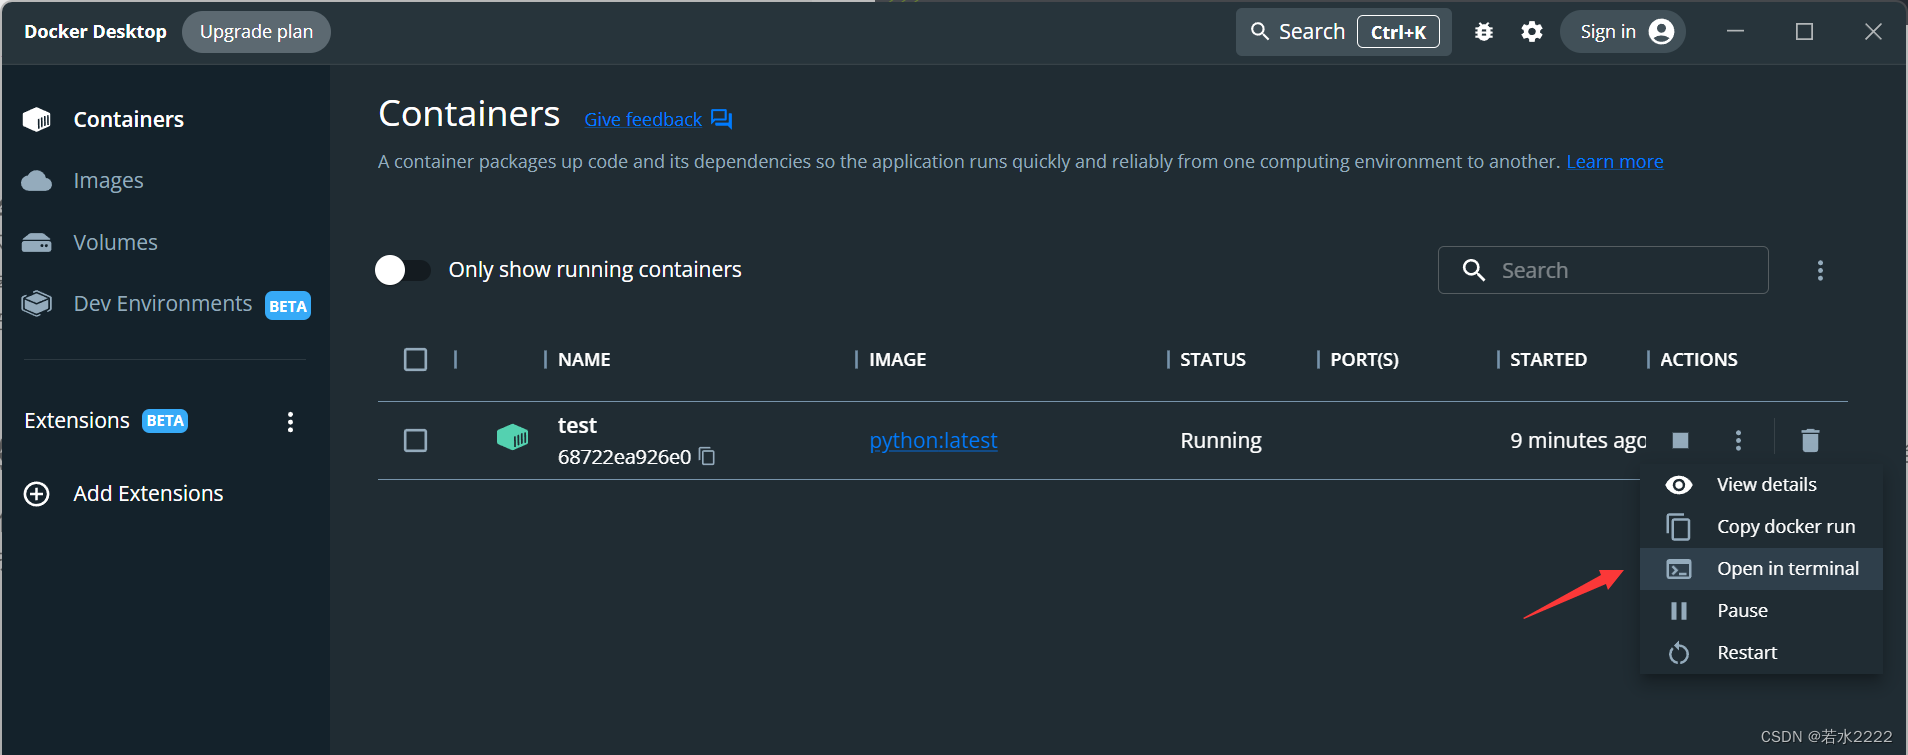Click the 9 minutes ago started text
The width and height of the screenshot is (1908, 755).
coord(1578,441)
